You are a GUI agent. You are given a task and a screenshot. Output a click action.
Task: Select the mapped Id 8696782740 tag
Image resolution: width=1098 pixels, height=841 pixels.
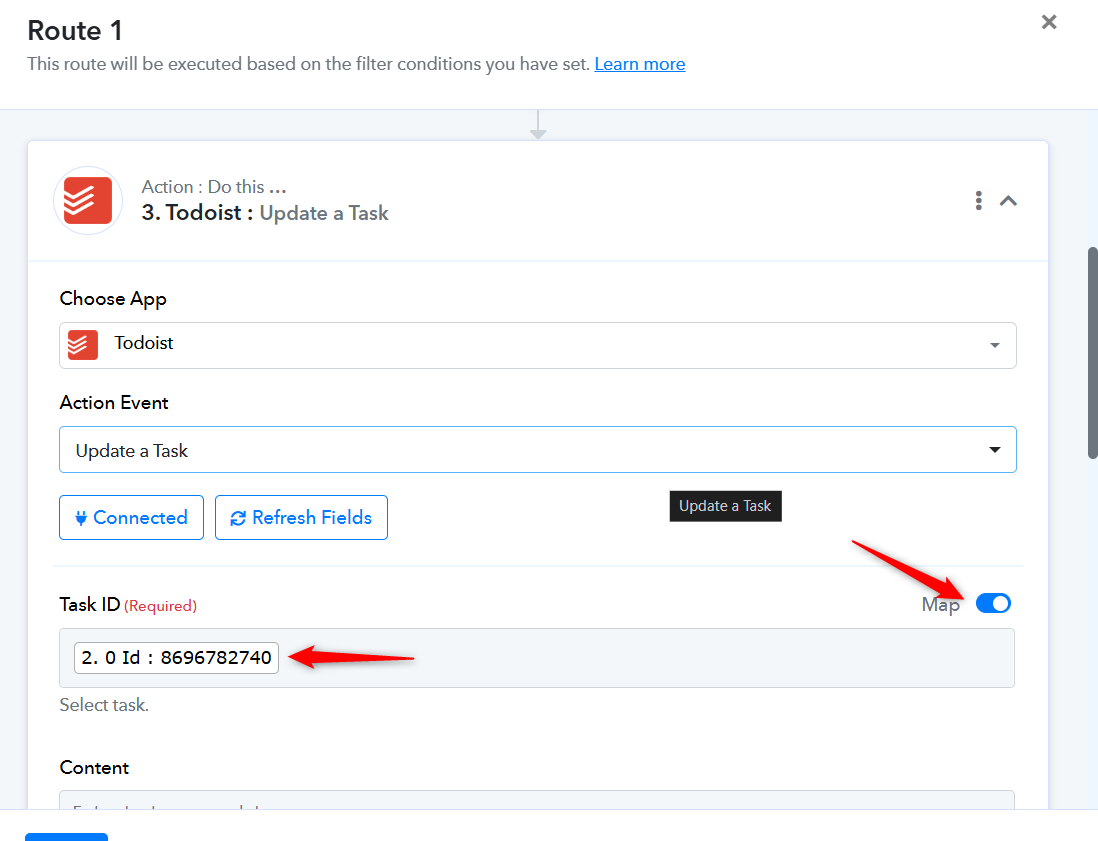(x=176, y=658)
